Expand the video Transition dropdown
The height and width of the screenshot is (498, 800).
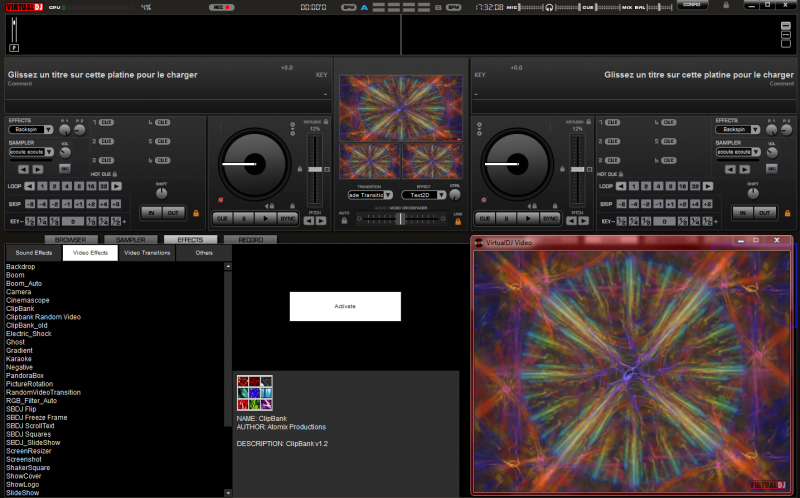click(371, 195)
